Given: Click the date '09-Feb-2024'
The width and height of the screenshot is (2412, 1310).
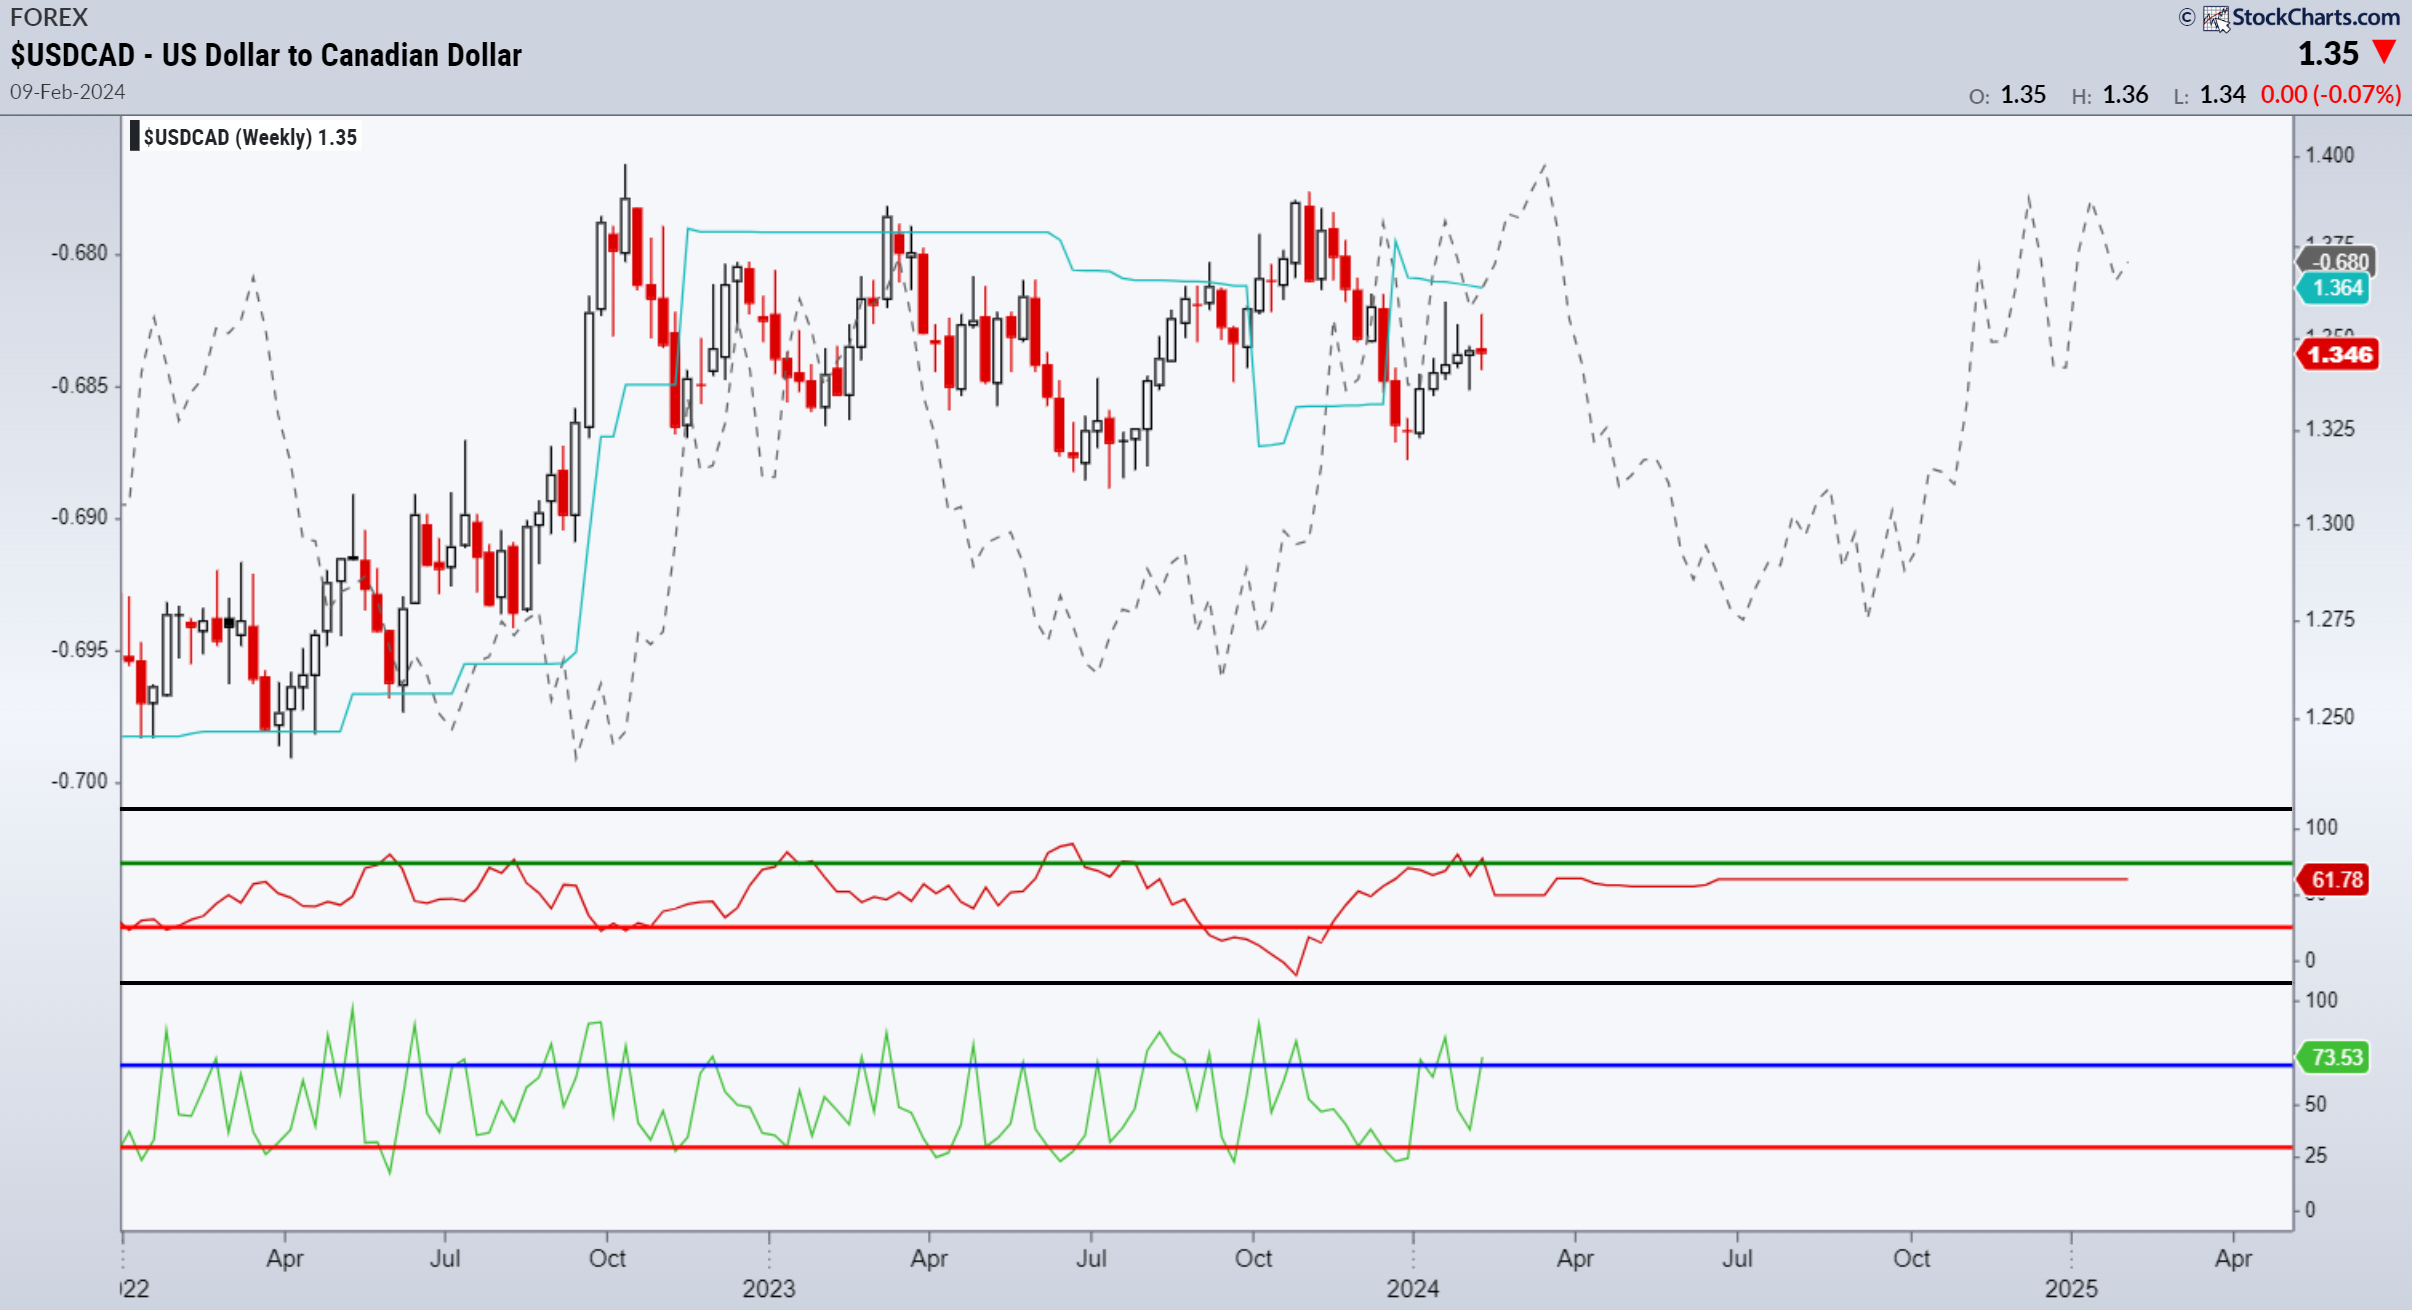Looking at the screenshot, I should tap(68, 92).
